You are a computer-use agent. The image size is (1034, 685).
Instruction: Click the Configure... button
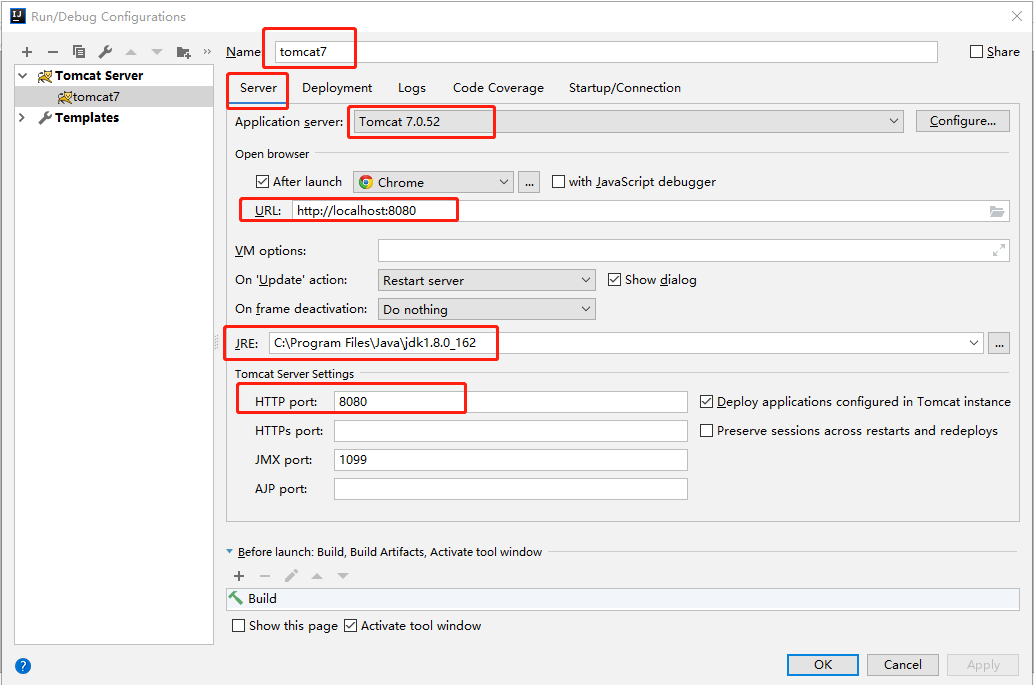point(963,121)
